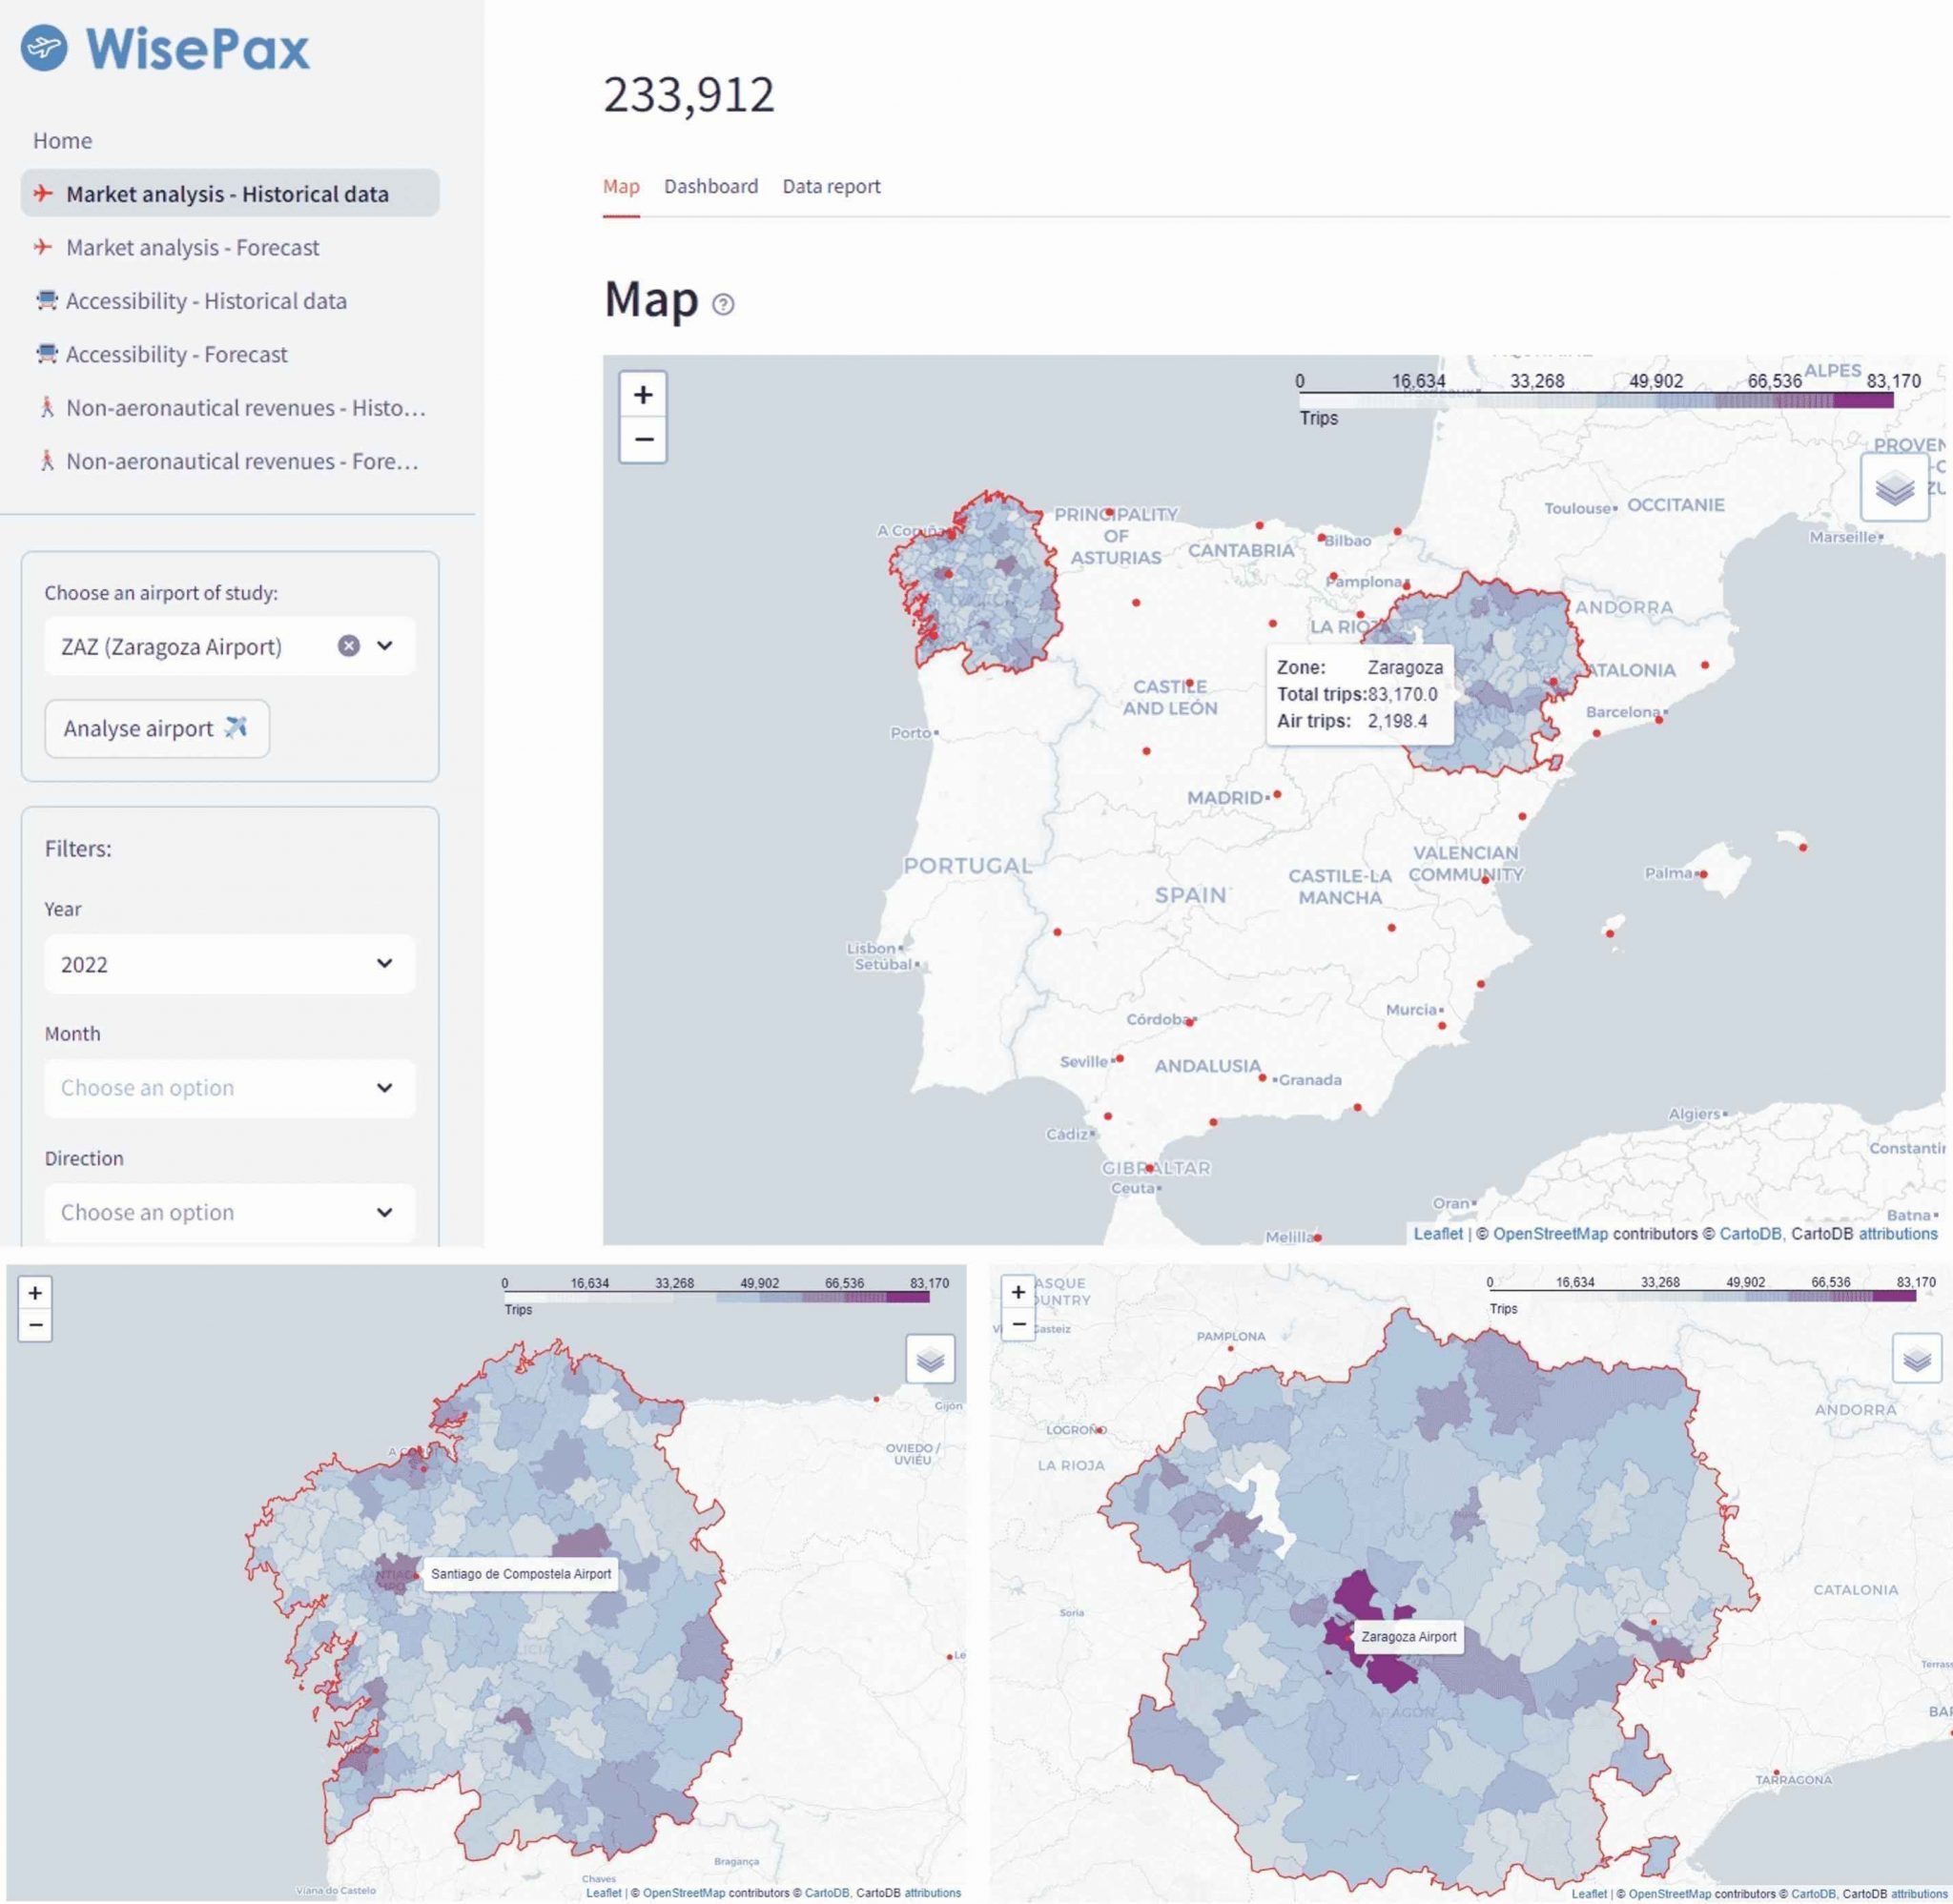Open Market analysis - Forecast page

click(192, 247)
